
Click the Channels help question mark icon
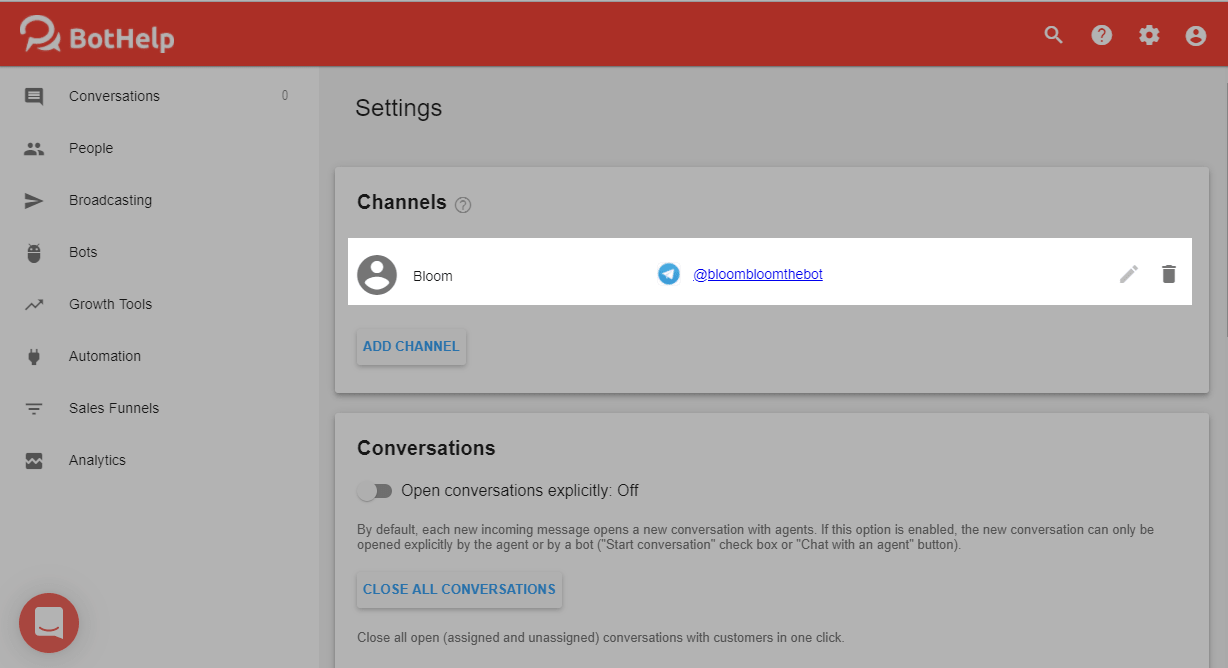pos(462,205)
